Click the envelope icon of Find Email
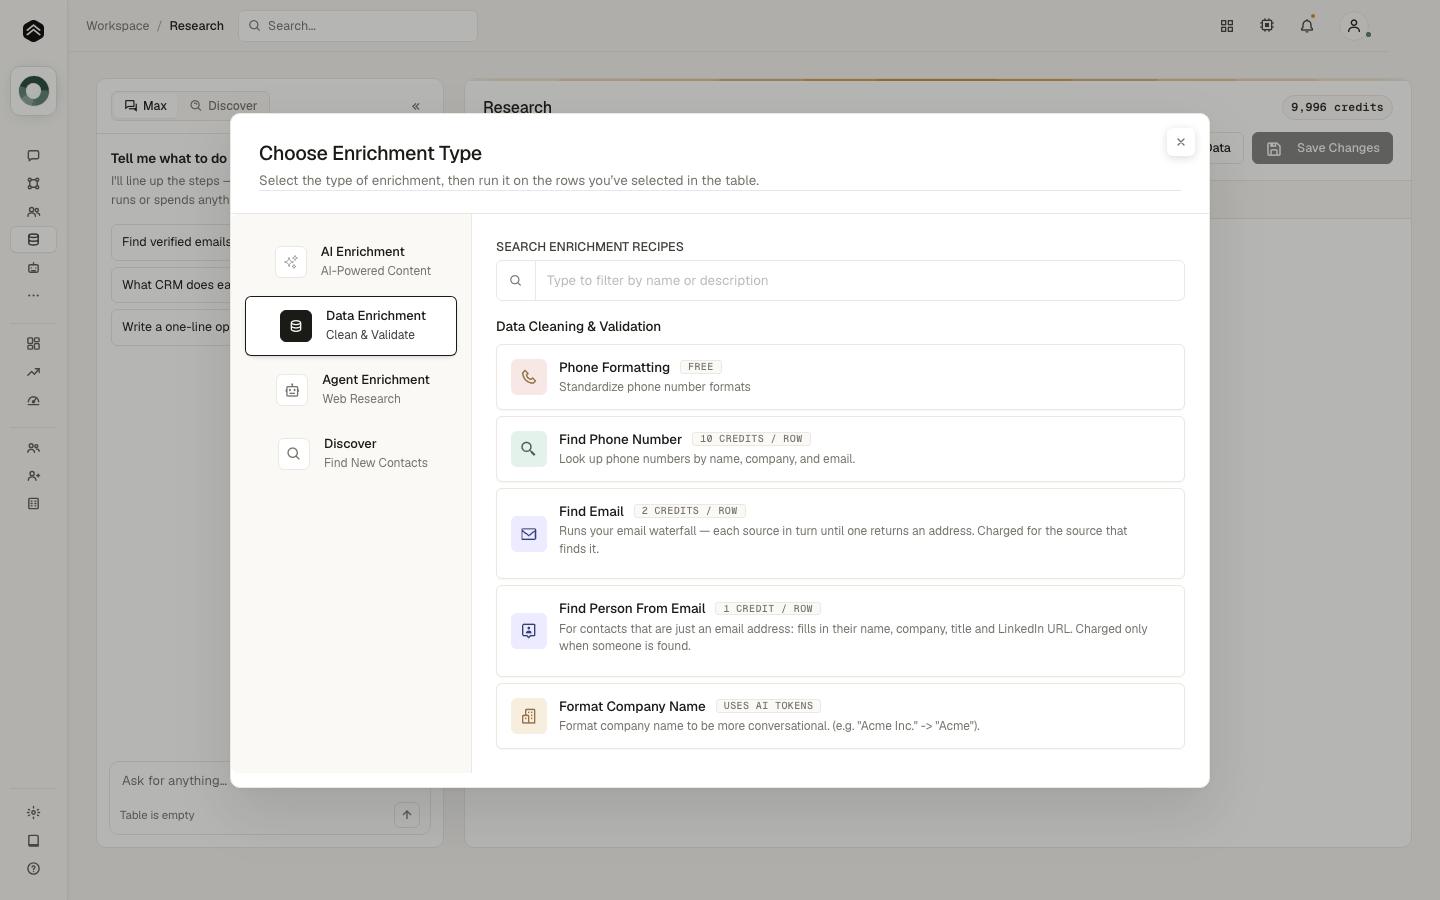1440x900 pixels. point(529,534)
